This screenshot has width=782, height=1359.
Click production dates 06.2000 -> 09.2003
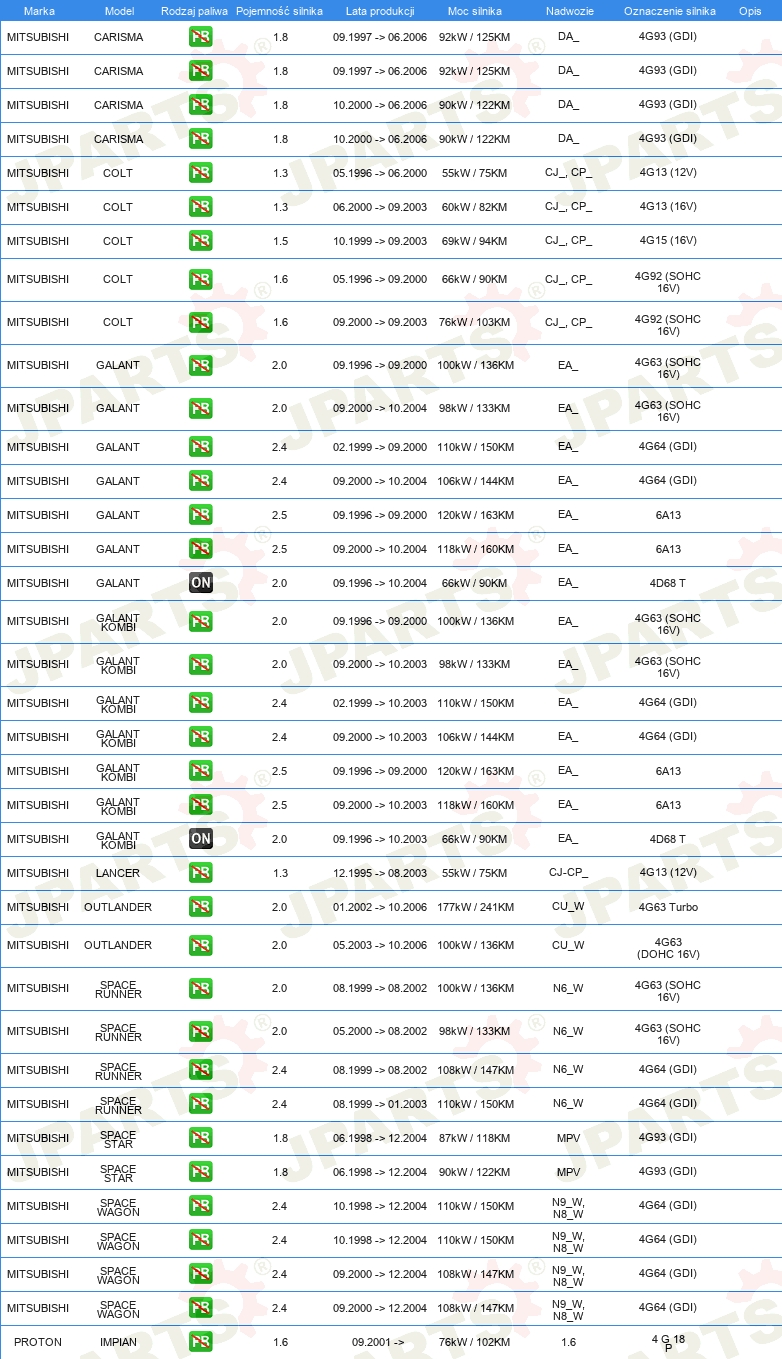coord(380,207)
